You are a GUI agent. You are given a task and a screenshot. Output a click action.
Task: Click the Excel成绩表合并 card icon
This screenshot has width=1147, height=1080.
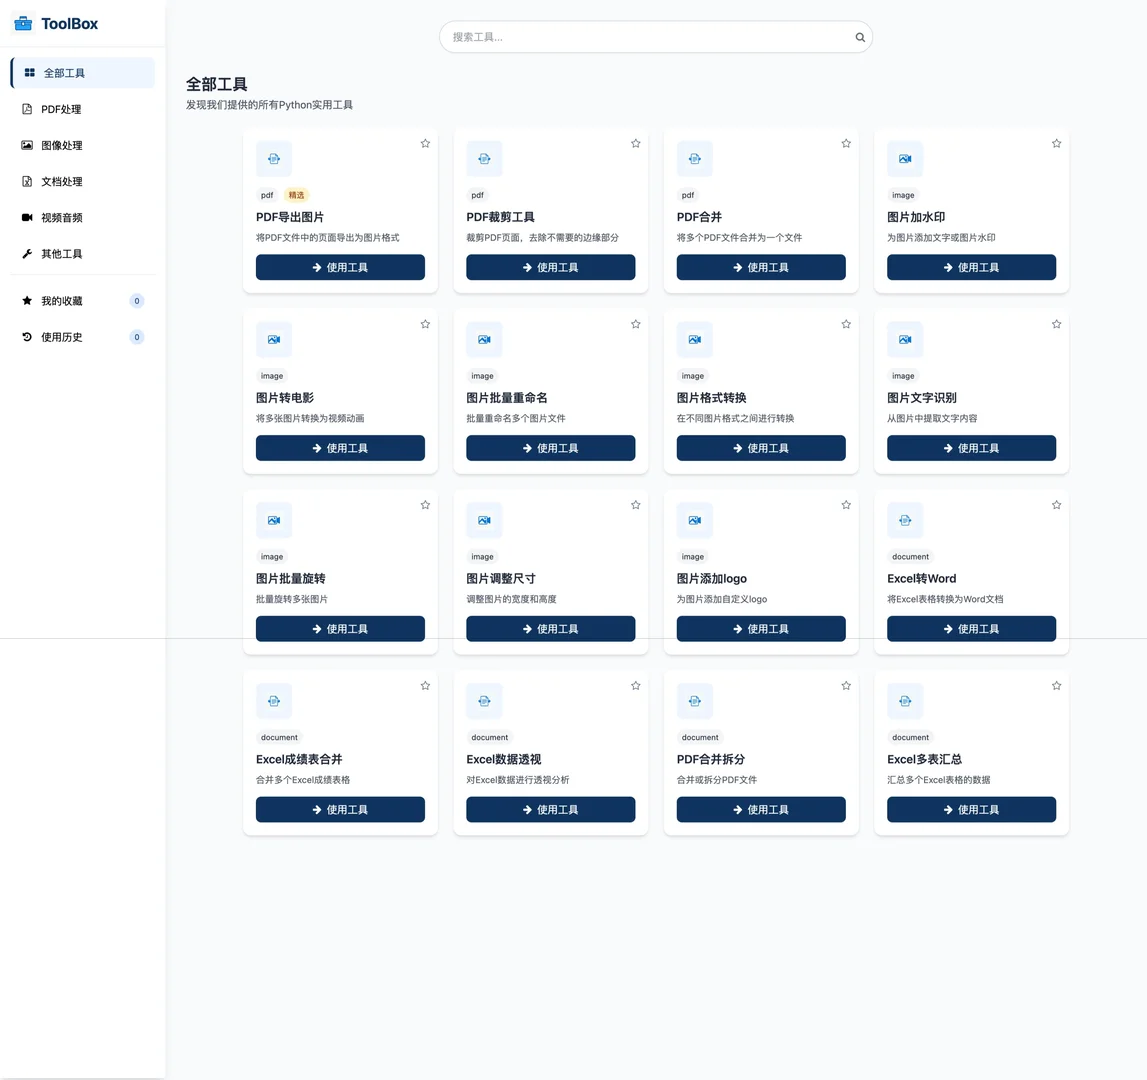pyautogui.click(x=274, y=701)
